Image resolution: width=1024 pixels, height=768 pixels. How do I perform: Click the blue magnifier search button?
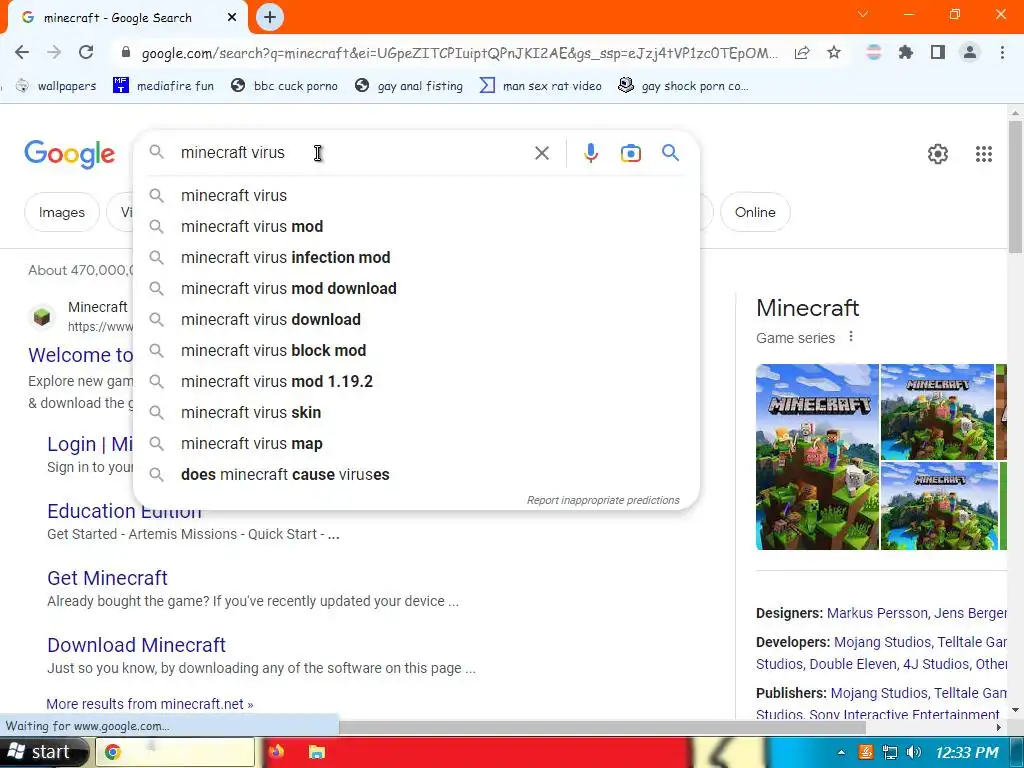pos(671,153)
